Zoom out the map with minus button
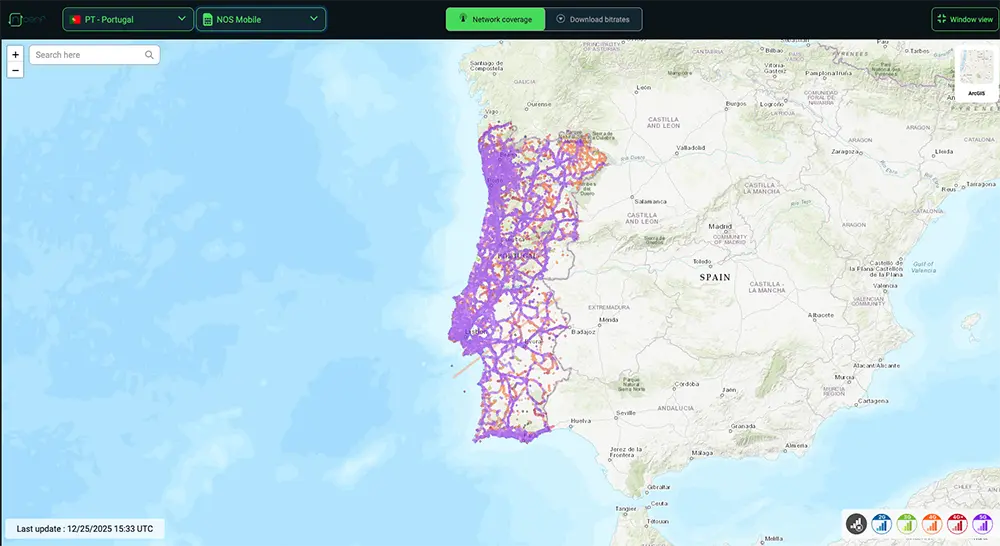This screenshot has width=1000, height=546. pyautogui.click(x=15, y=70)
